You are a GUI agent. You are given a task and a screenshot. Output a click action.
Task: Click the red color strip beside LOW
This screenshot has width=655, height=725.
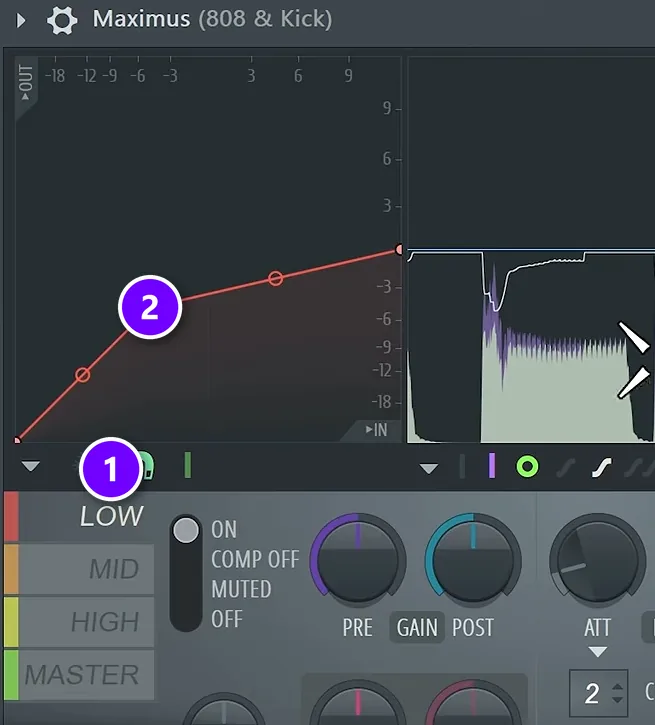(12, 516)
